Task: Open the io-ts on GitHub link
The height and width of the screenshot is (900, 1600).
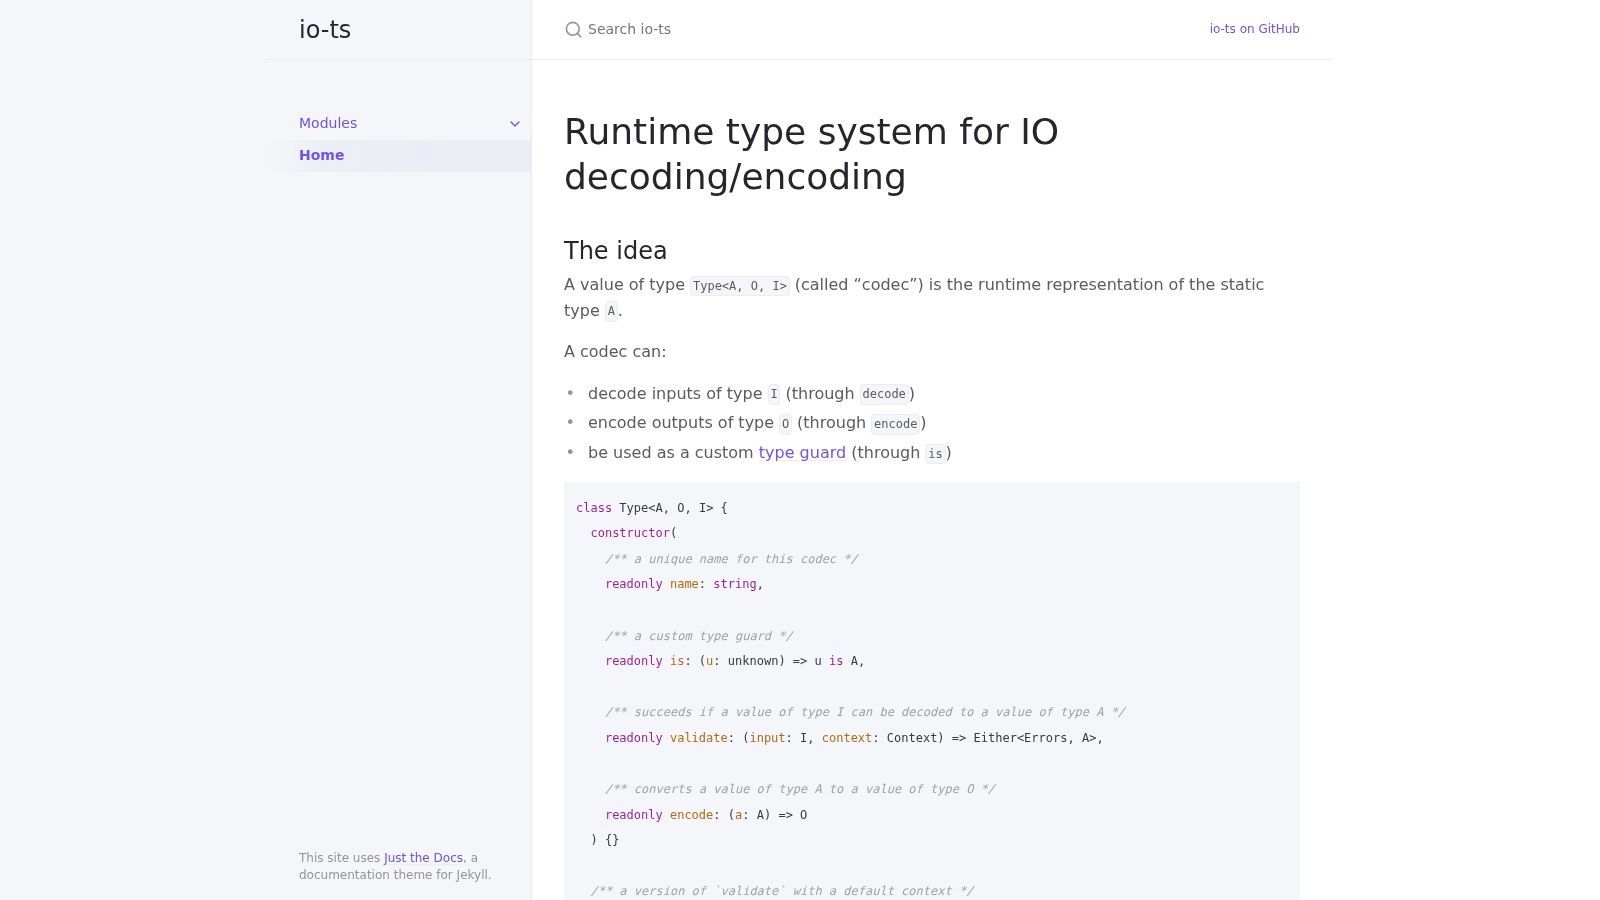Action: click(x=1253, y=29)
